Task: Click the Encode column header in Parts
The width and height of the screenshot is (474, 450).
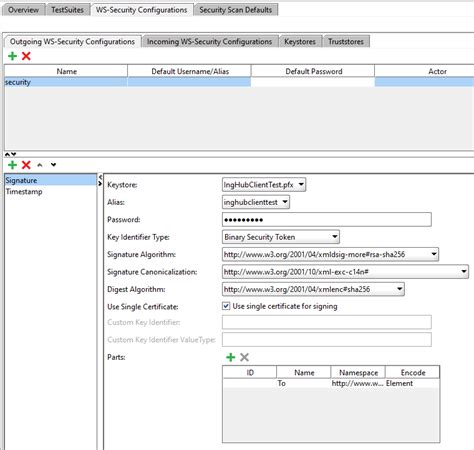Action: tap(413, 372)
